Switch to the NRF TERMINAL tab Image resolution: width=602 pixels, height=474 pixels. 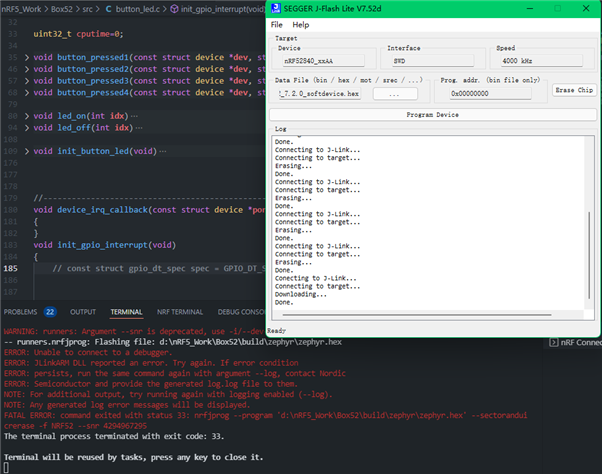180,312
